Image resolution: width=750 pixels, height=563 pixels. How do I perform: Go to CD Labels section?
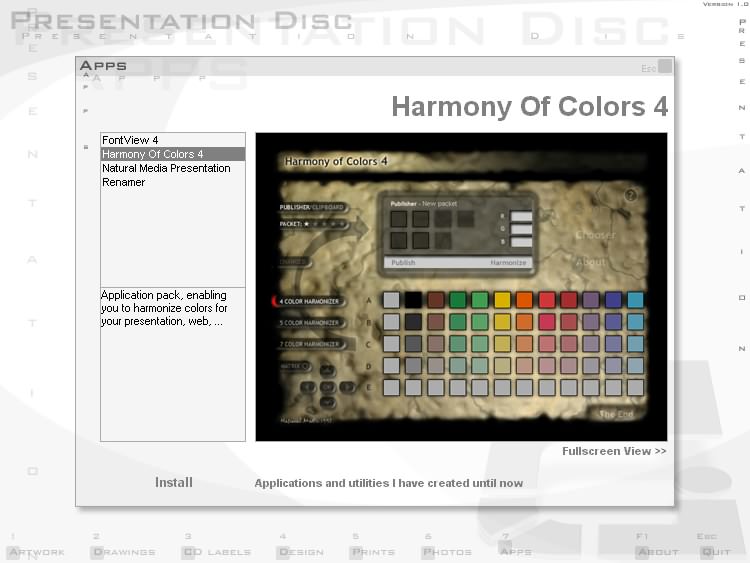click(x=217, y=552)
